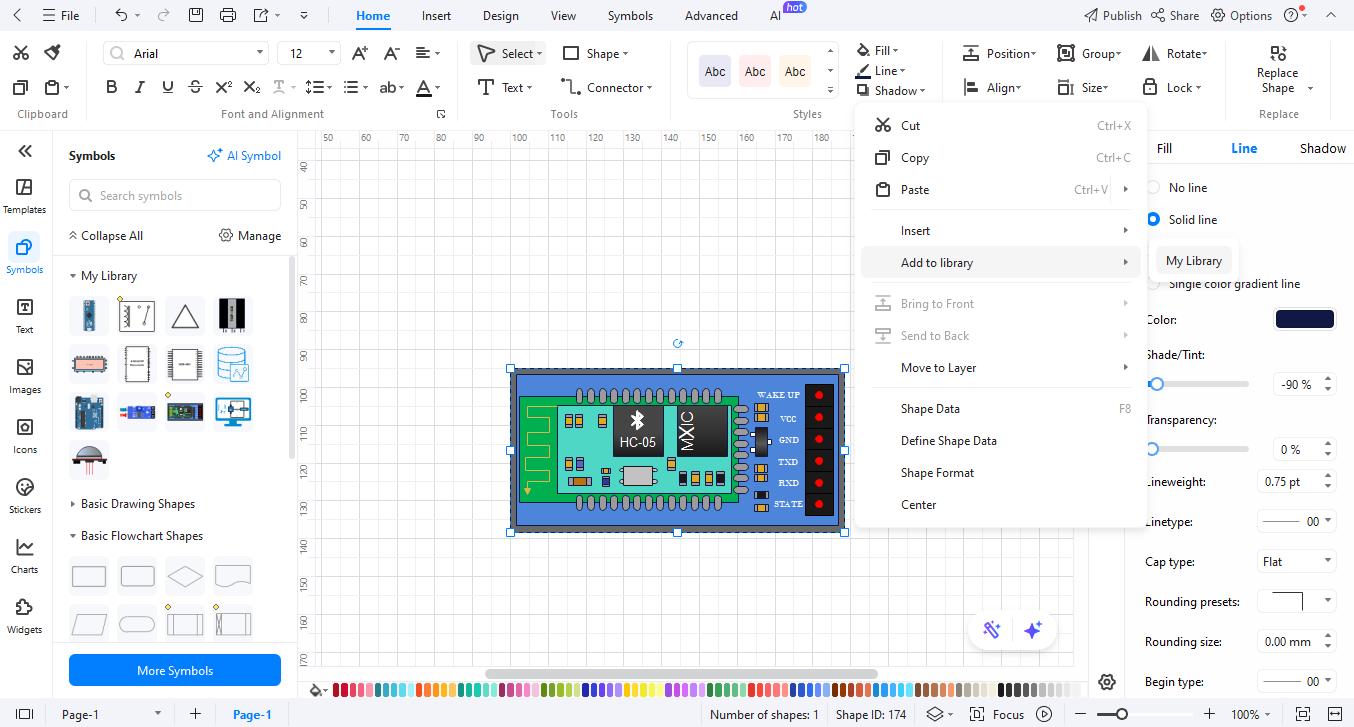The image size is (1354, 727).
Task: Switch to the Design ribbon tab
Action: pyautogui.click(x=500, y=16)
